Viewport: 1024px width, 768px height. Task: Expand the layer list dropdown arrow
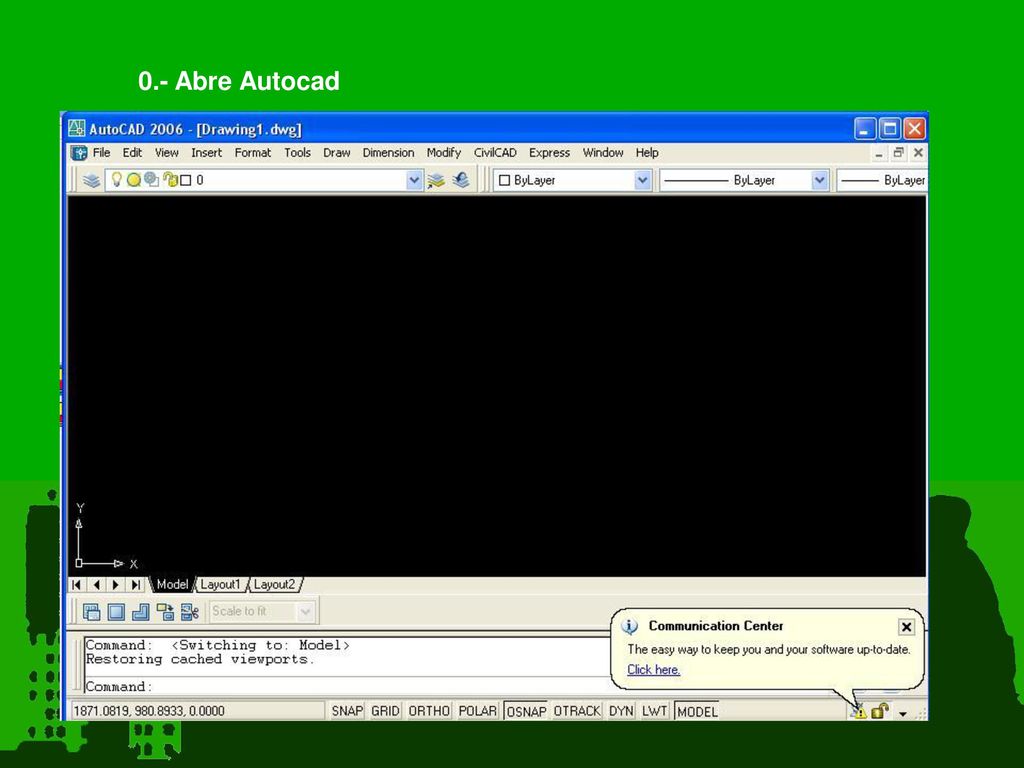[x=414, y=180]
